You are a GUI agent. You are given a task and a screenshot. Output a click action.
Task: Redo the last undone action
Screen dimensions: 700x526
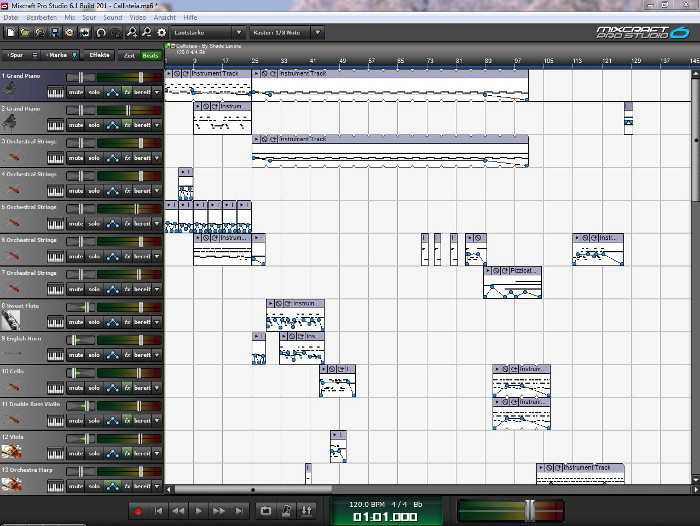coord(116,33)
